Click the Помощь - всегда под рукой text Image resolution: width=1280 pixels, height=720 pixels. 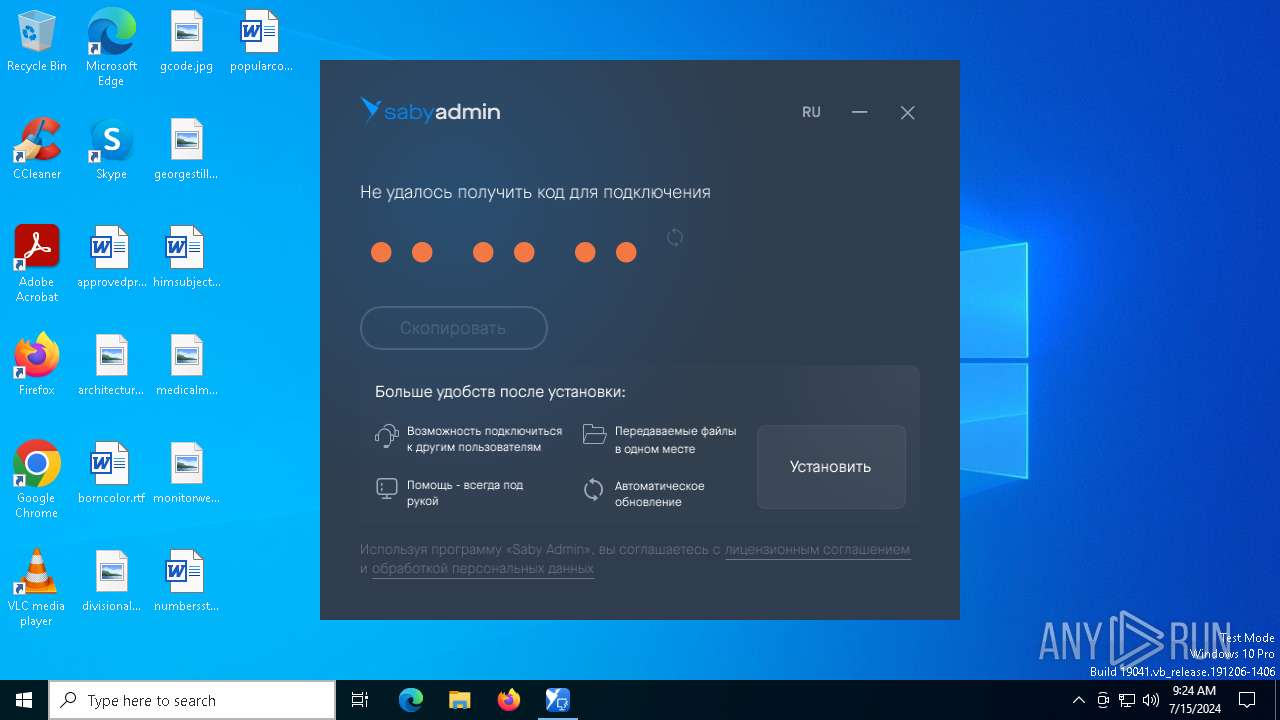465,493
